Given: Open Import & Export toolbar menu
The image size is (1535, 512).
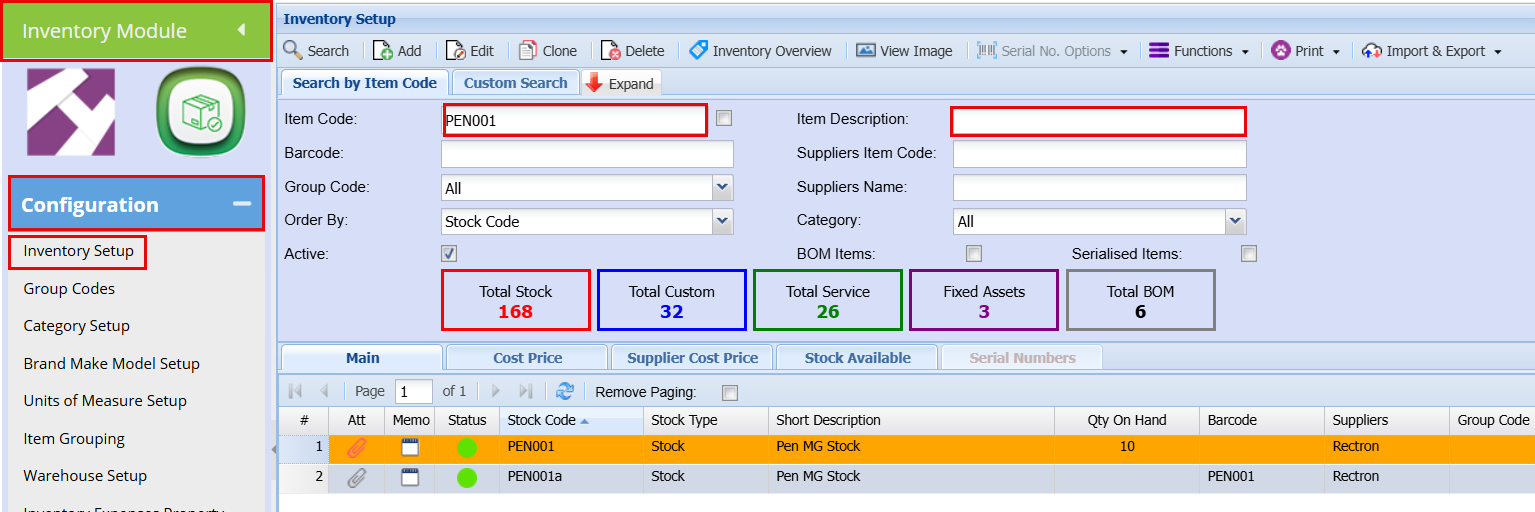Looking at the screenshot, I should click(x=1431, y=51).
